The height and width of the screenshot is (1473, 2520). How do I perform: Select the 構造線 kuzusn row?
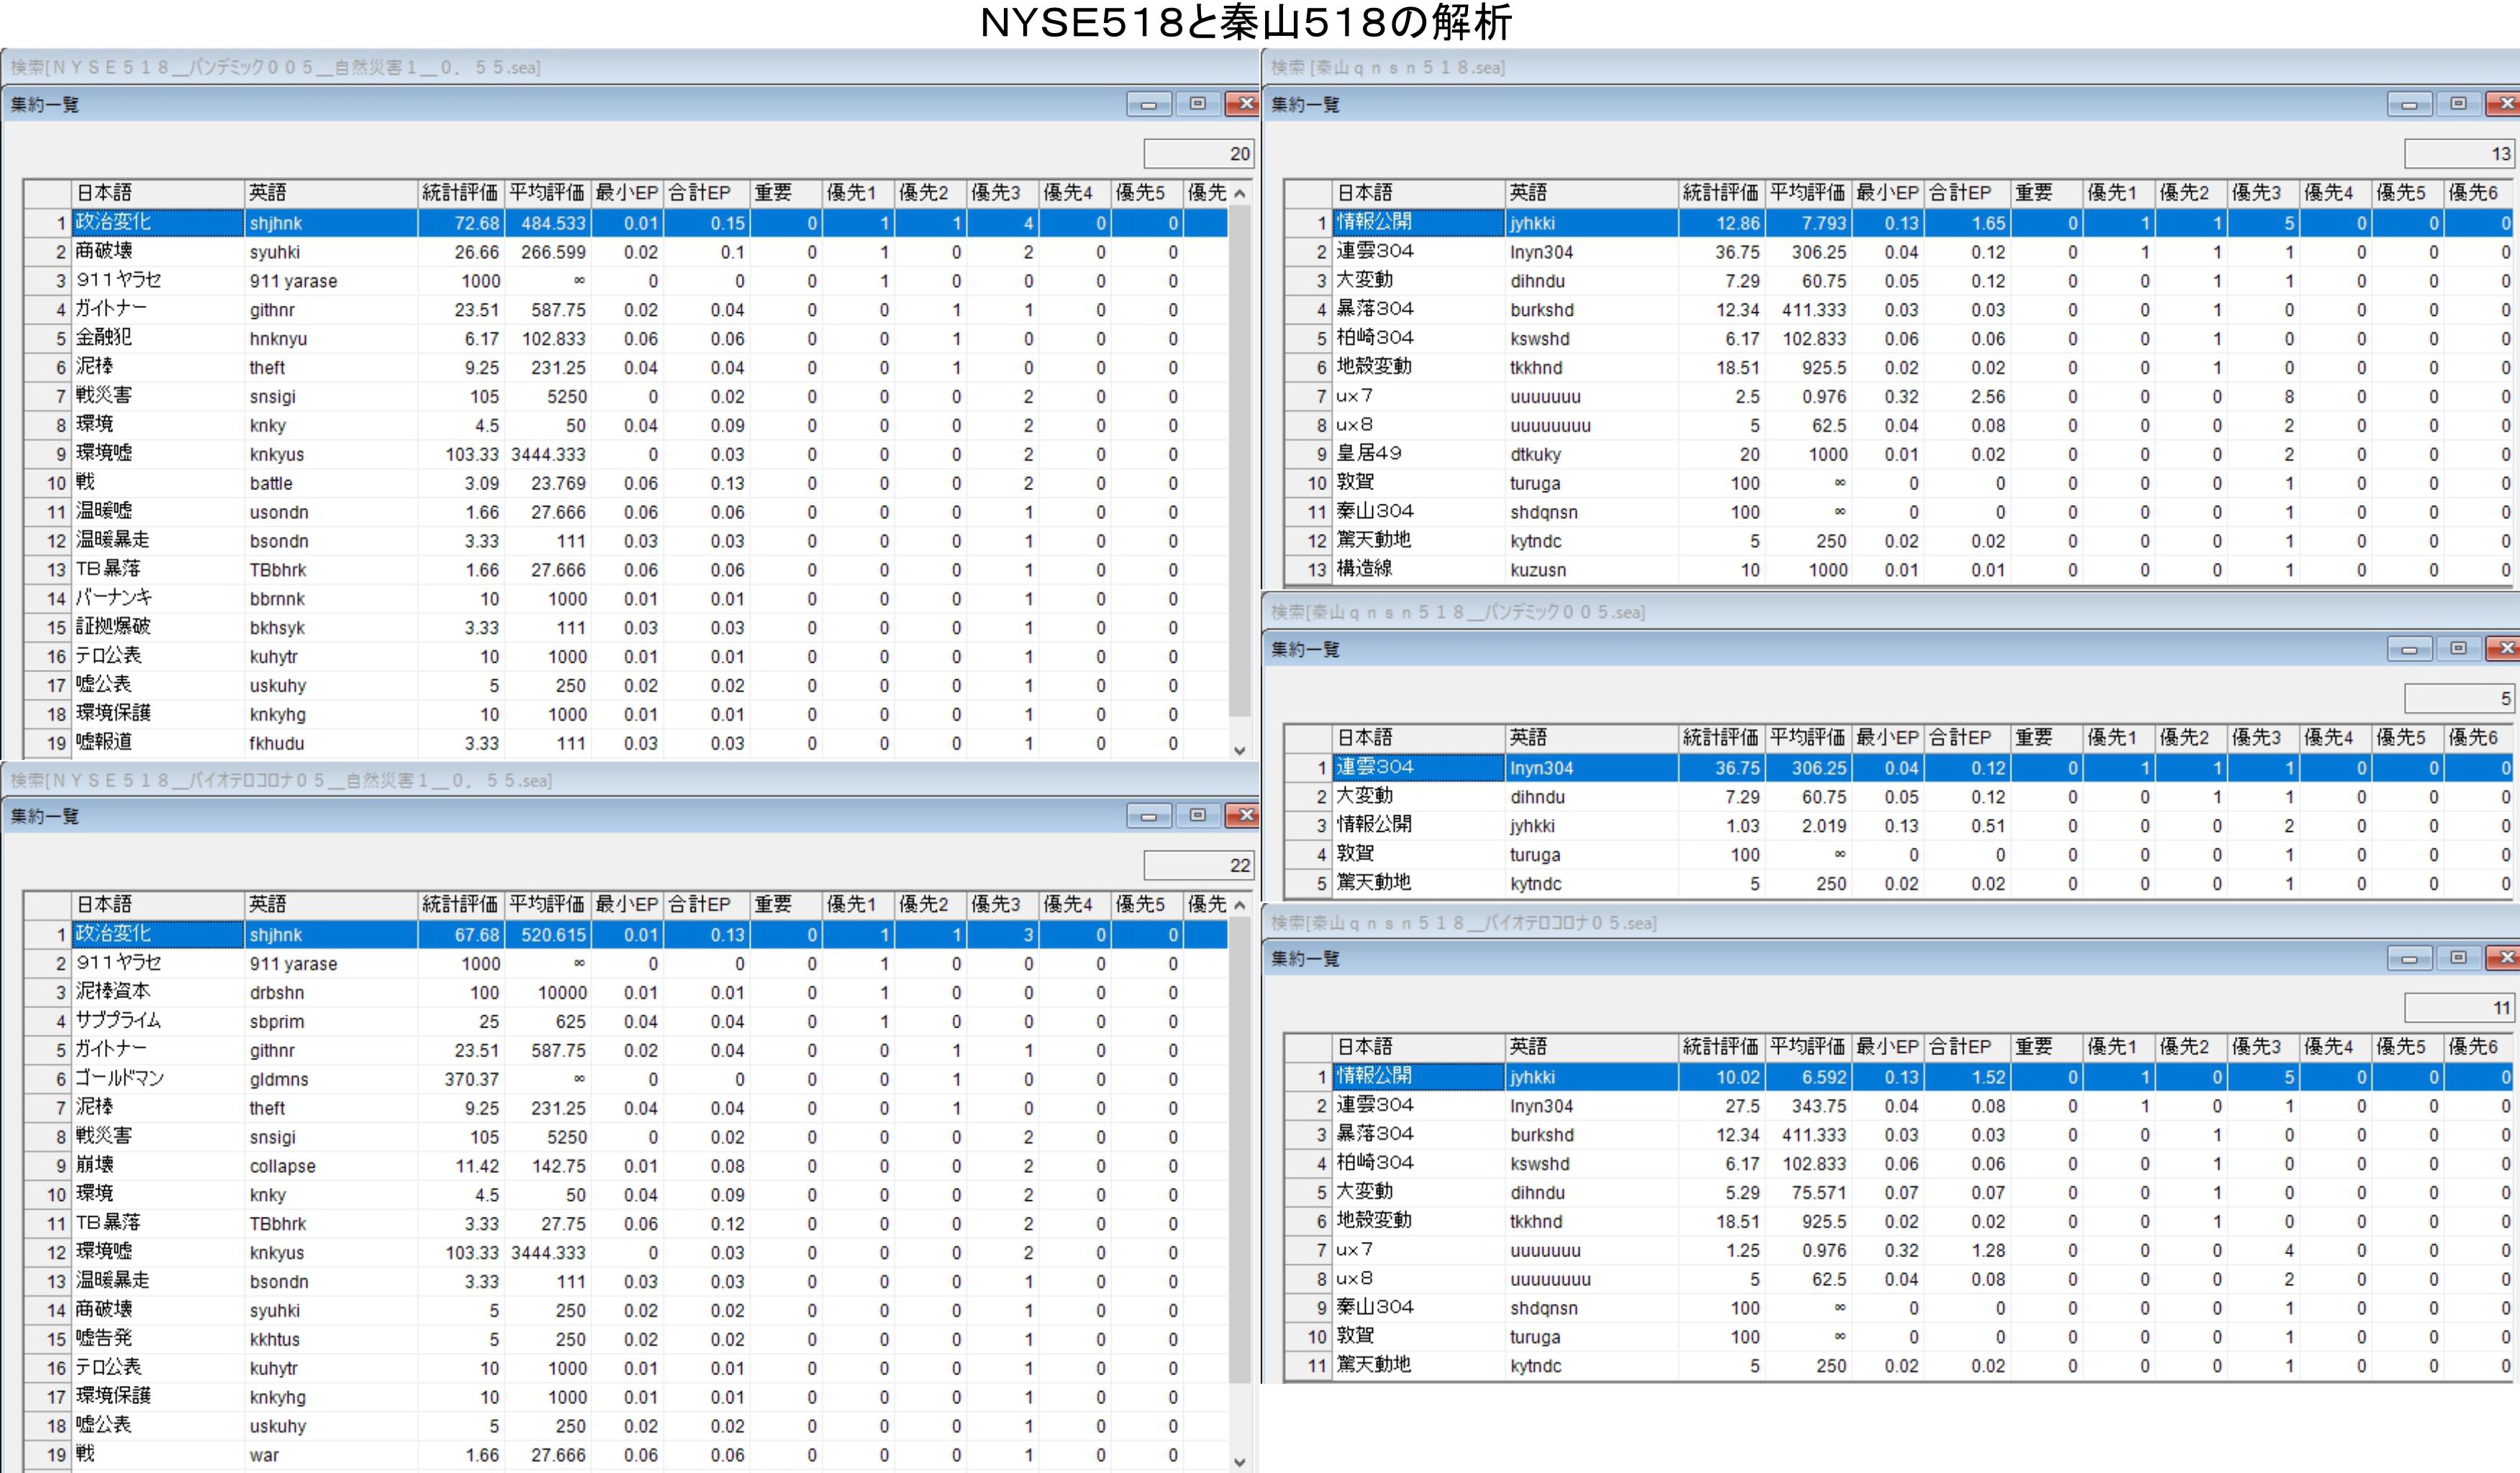(1420, 570)
